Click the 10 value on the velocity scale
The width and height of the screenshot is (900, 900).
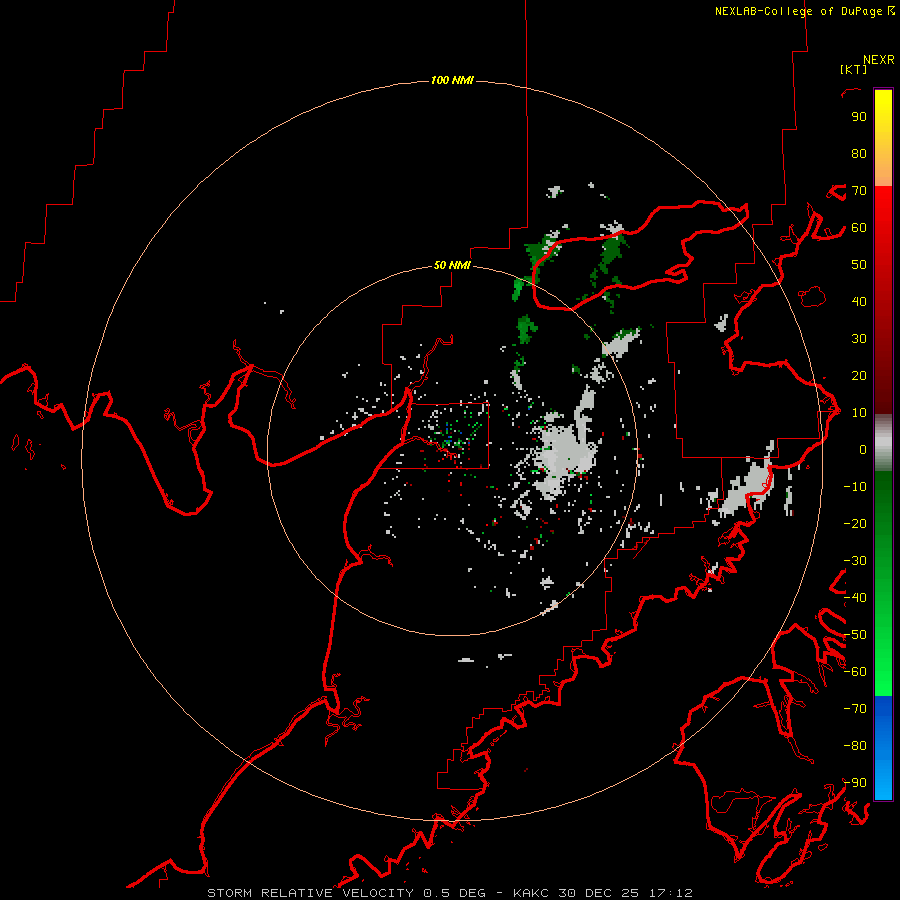click(859, 413)
